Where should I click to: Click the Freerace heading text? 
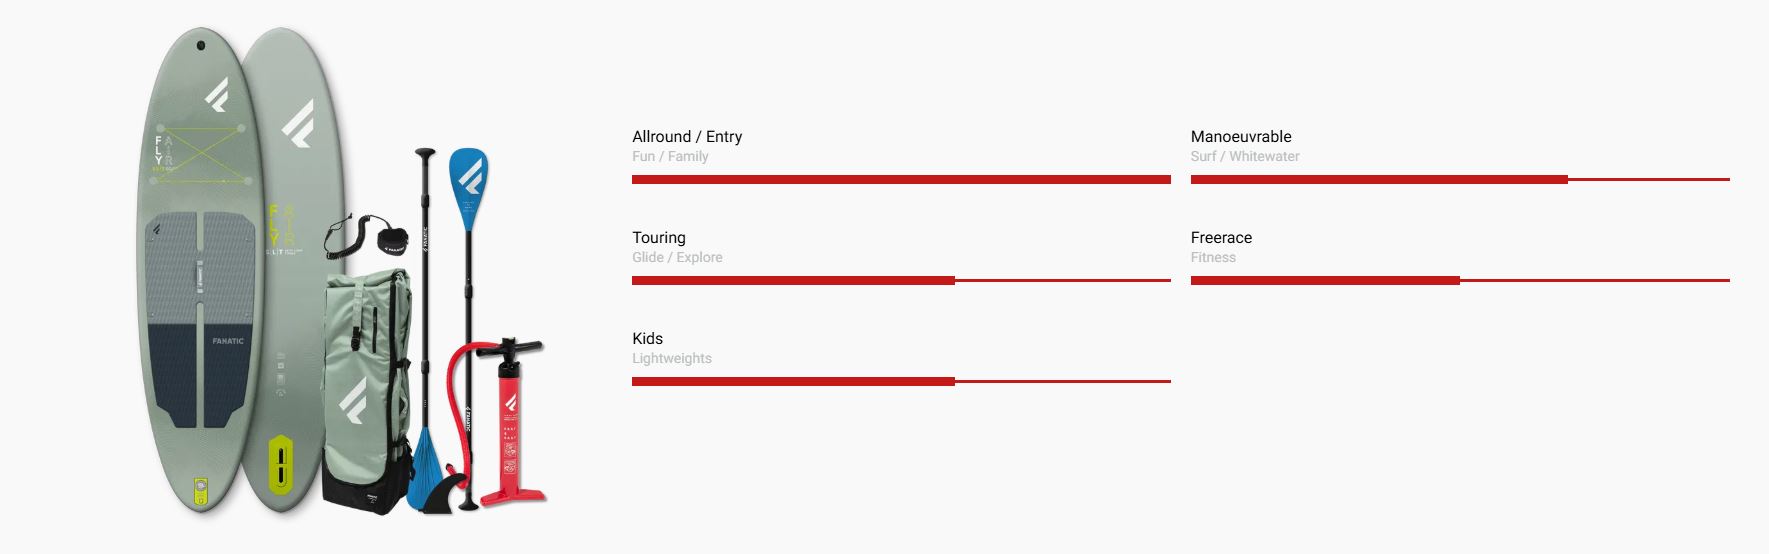coord(1221,238)
